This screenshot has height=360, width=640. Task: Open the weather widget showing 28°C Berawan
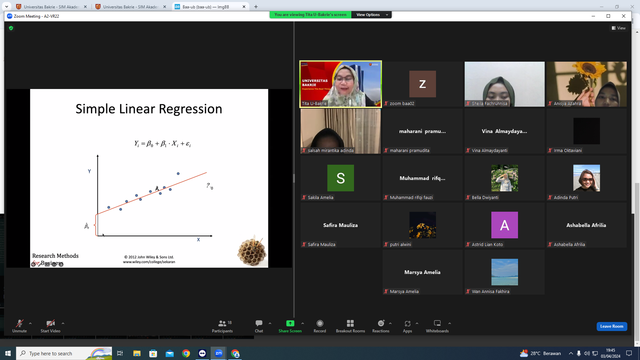tap(540, 353)
